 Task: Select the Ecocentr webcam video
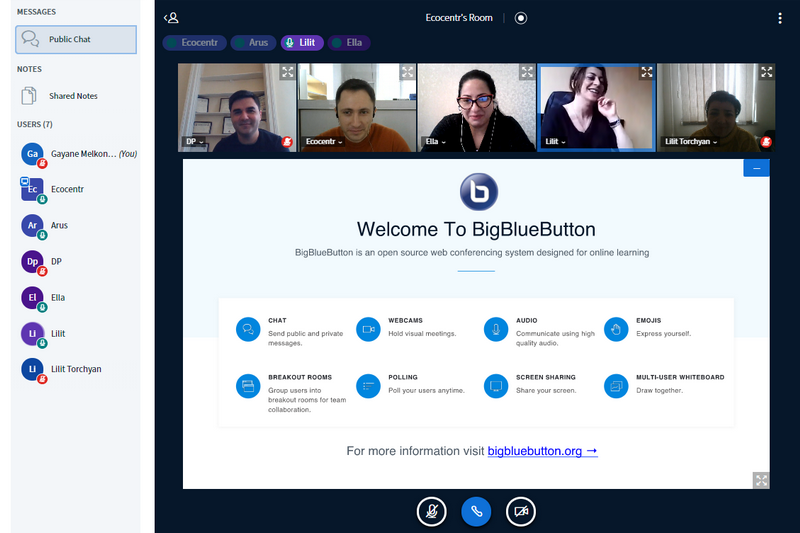pos(357,108)
